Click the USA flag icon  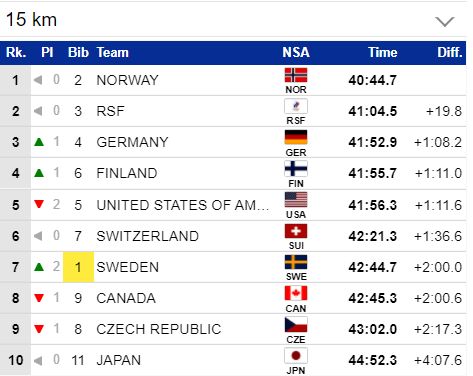(x=296, y=200)
